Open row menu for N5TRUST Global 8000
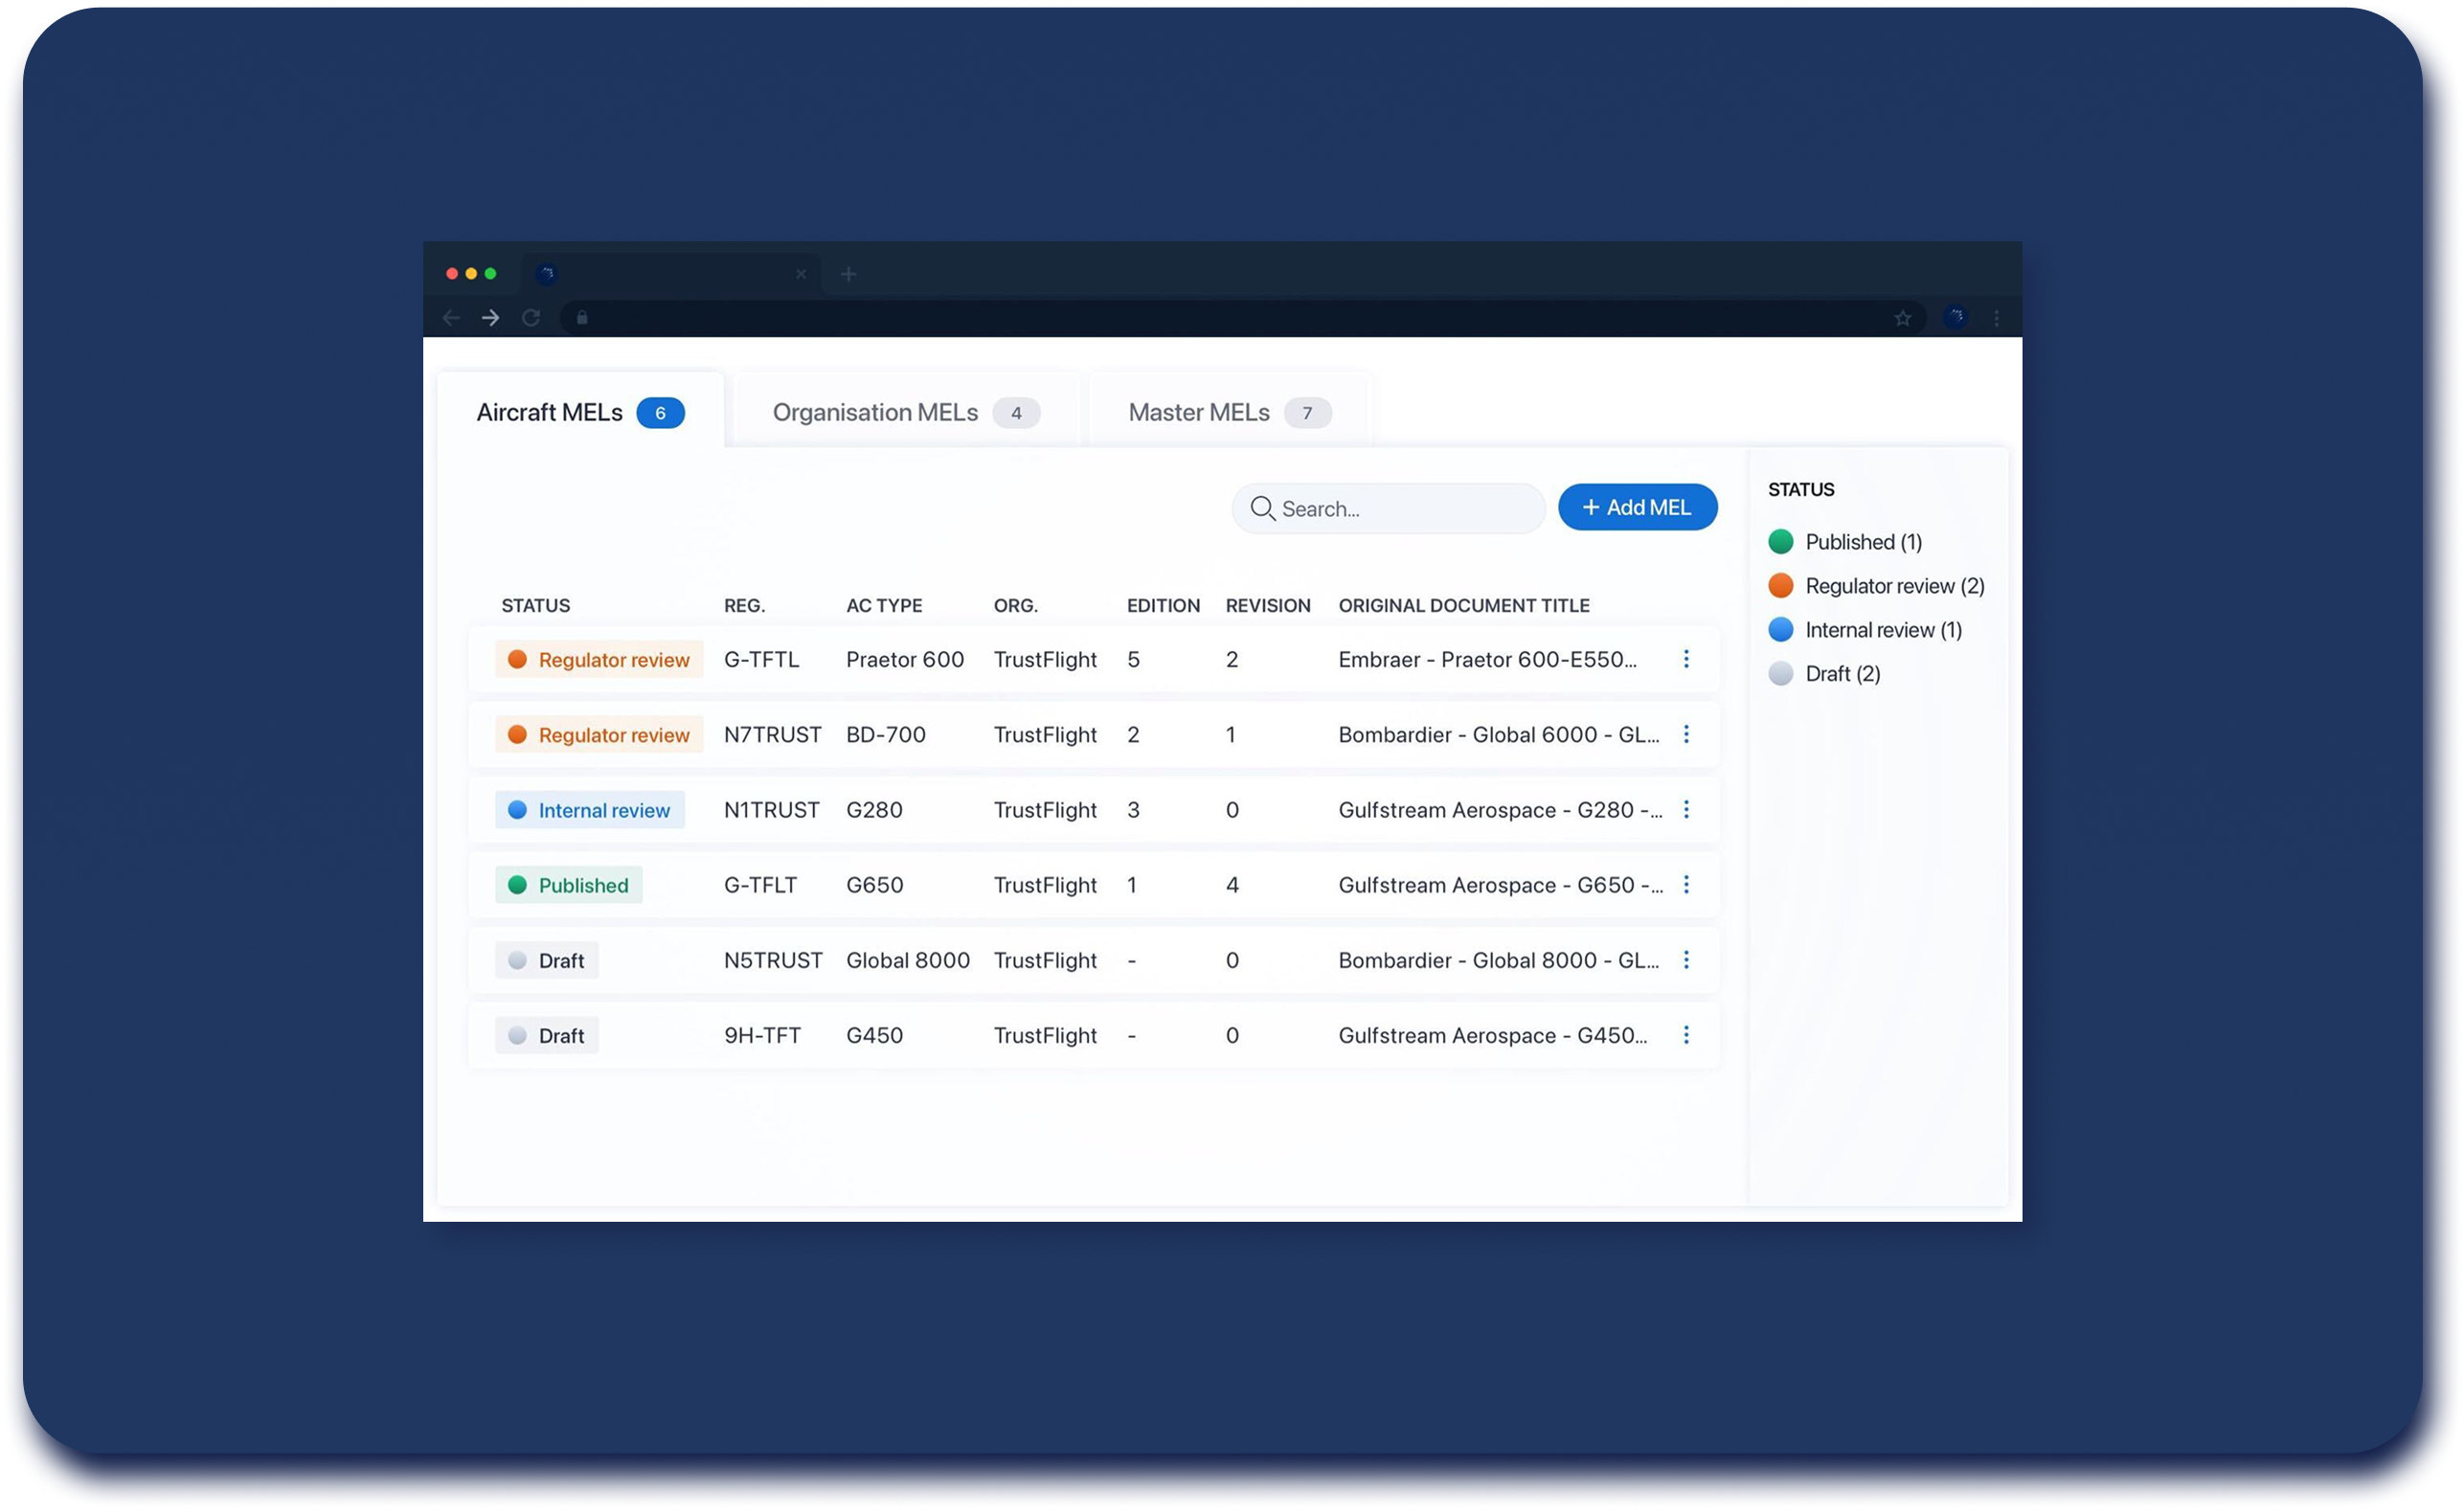The height and width of the screenshot is (1510, 2464). pyautogui.click(x=1686, y=960)
